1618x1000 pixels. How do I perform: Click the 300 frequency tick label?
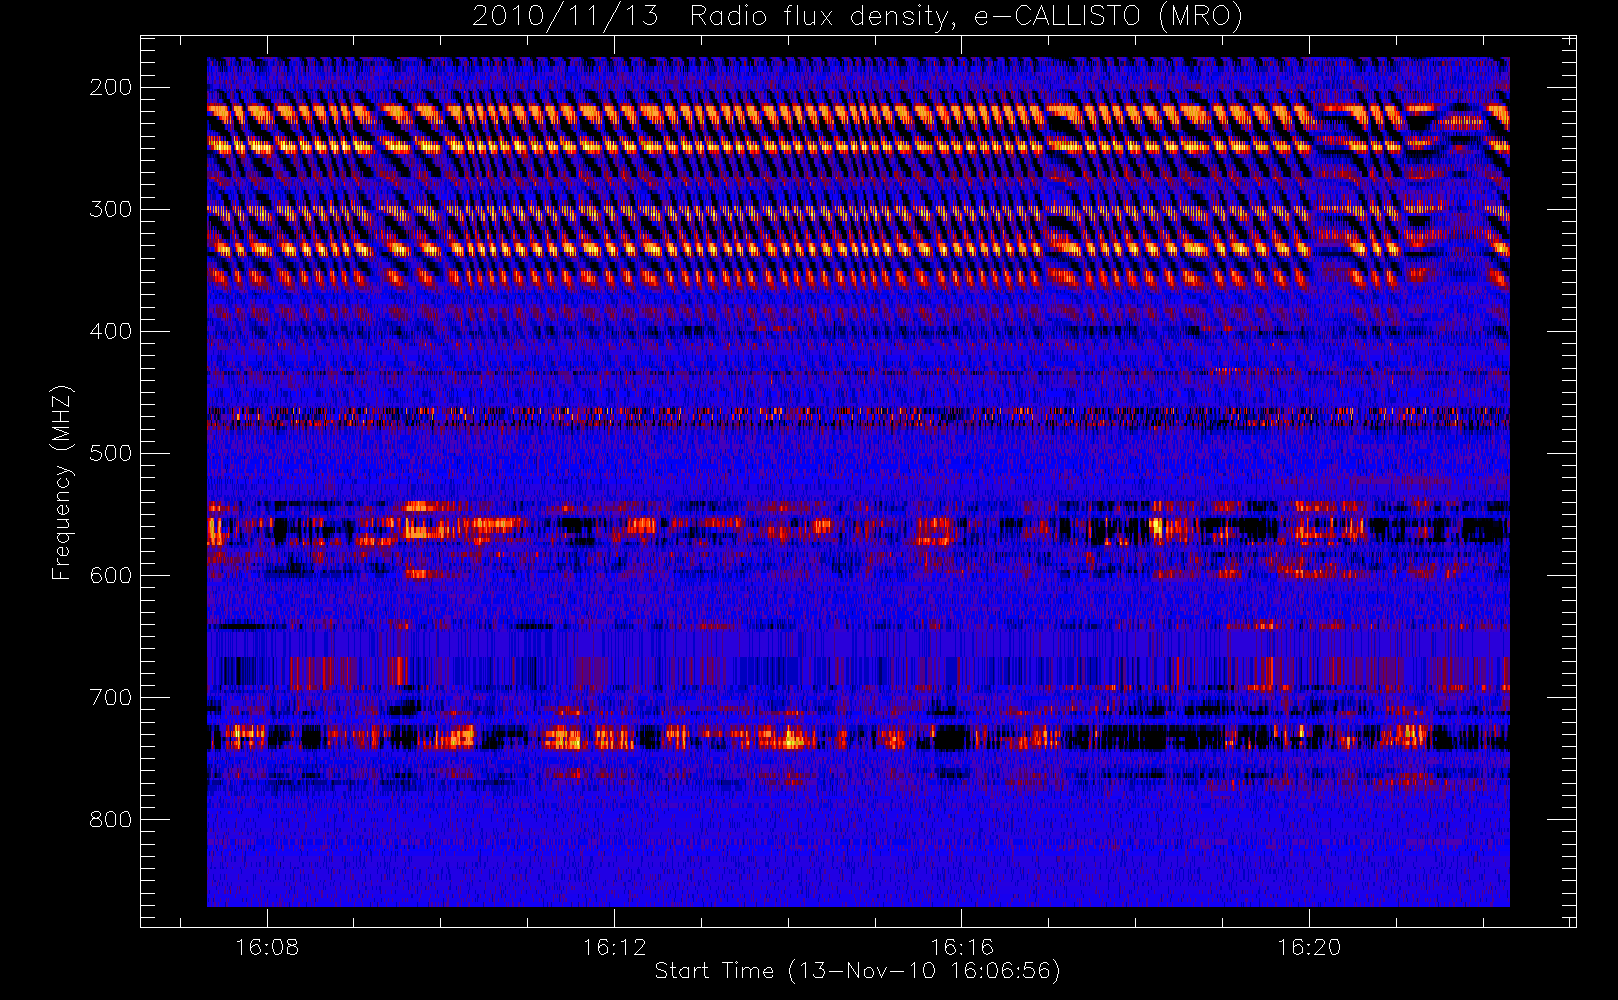pyautogui.click(x=111, y=209)
